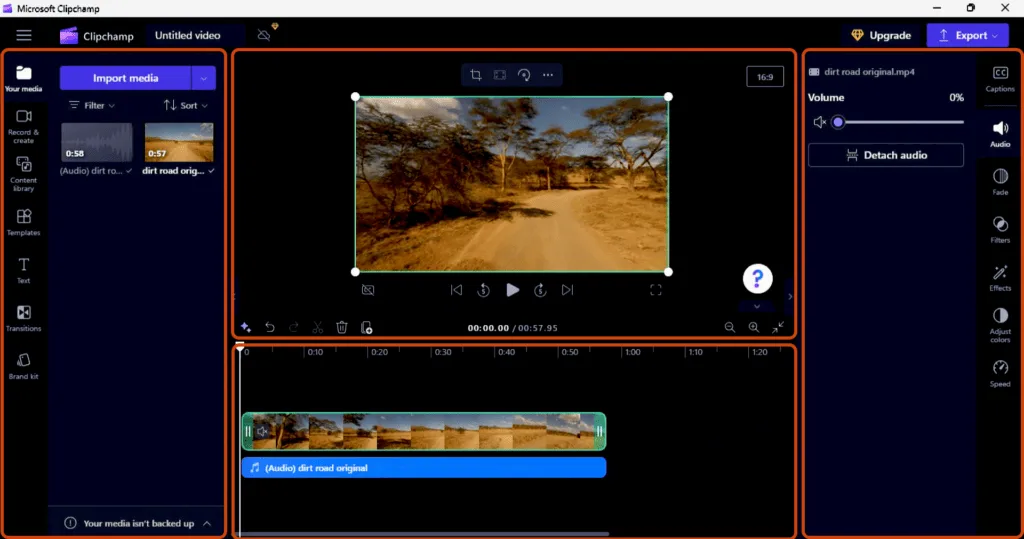Rewind 5 seconds
Image resolution: width=1024 pixels, height=539 pixels.
484,290
